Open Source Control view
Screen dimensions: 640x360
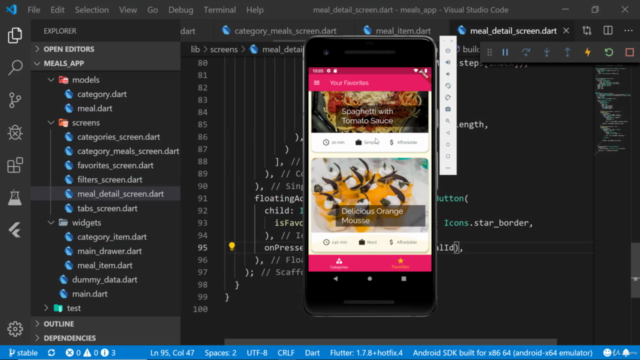[x=15, y=100]
